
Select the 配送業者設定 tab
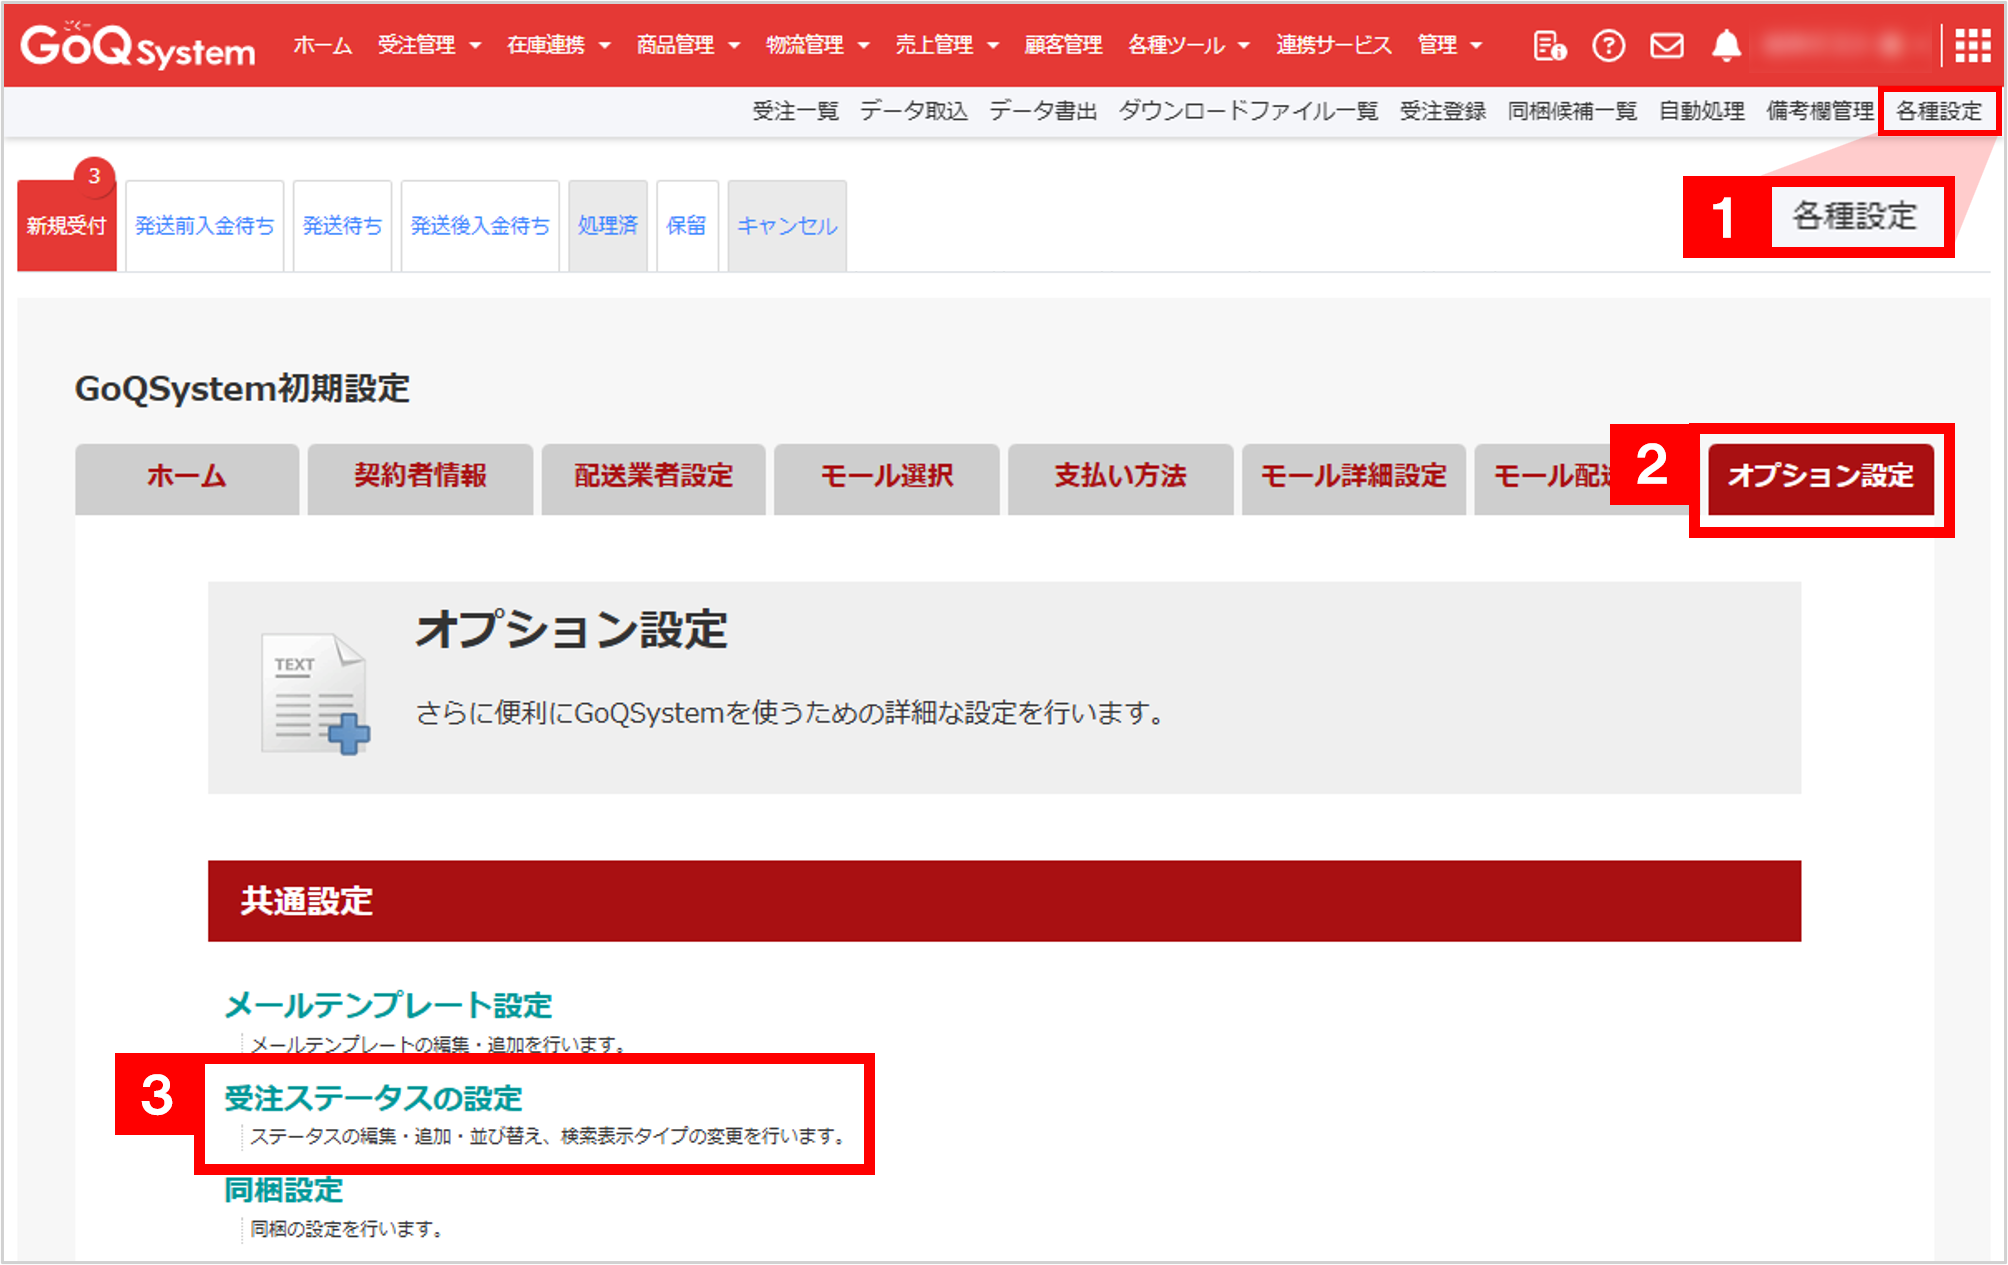pos(653,477)
